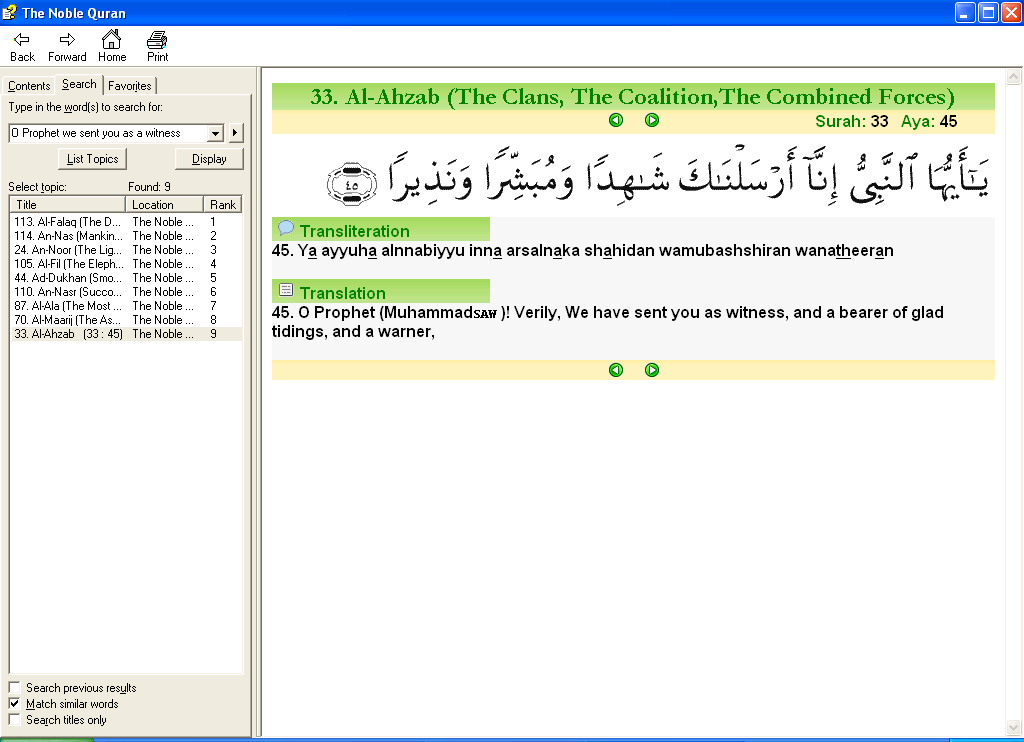Enable Search previous results checkbox
The image size is (1024, 742).
click(x=14, y=688)
